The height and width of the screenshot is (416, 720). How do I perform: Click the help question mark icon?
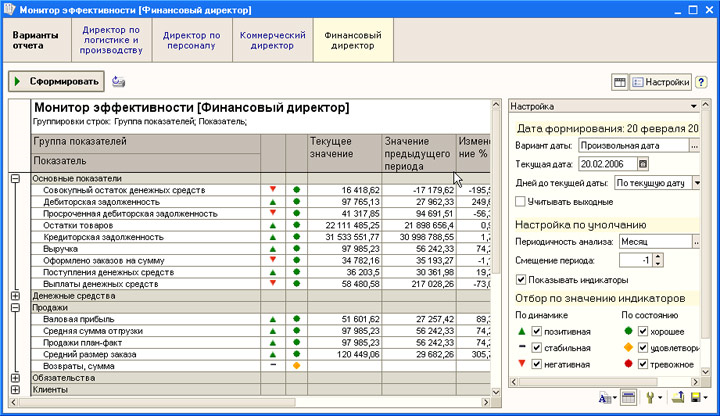coord(701,82)
